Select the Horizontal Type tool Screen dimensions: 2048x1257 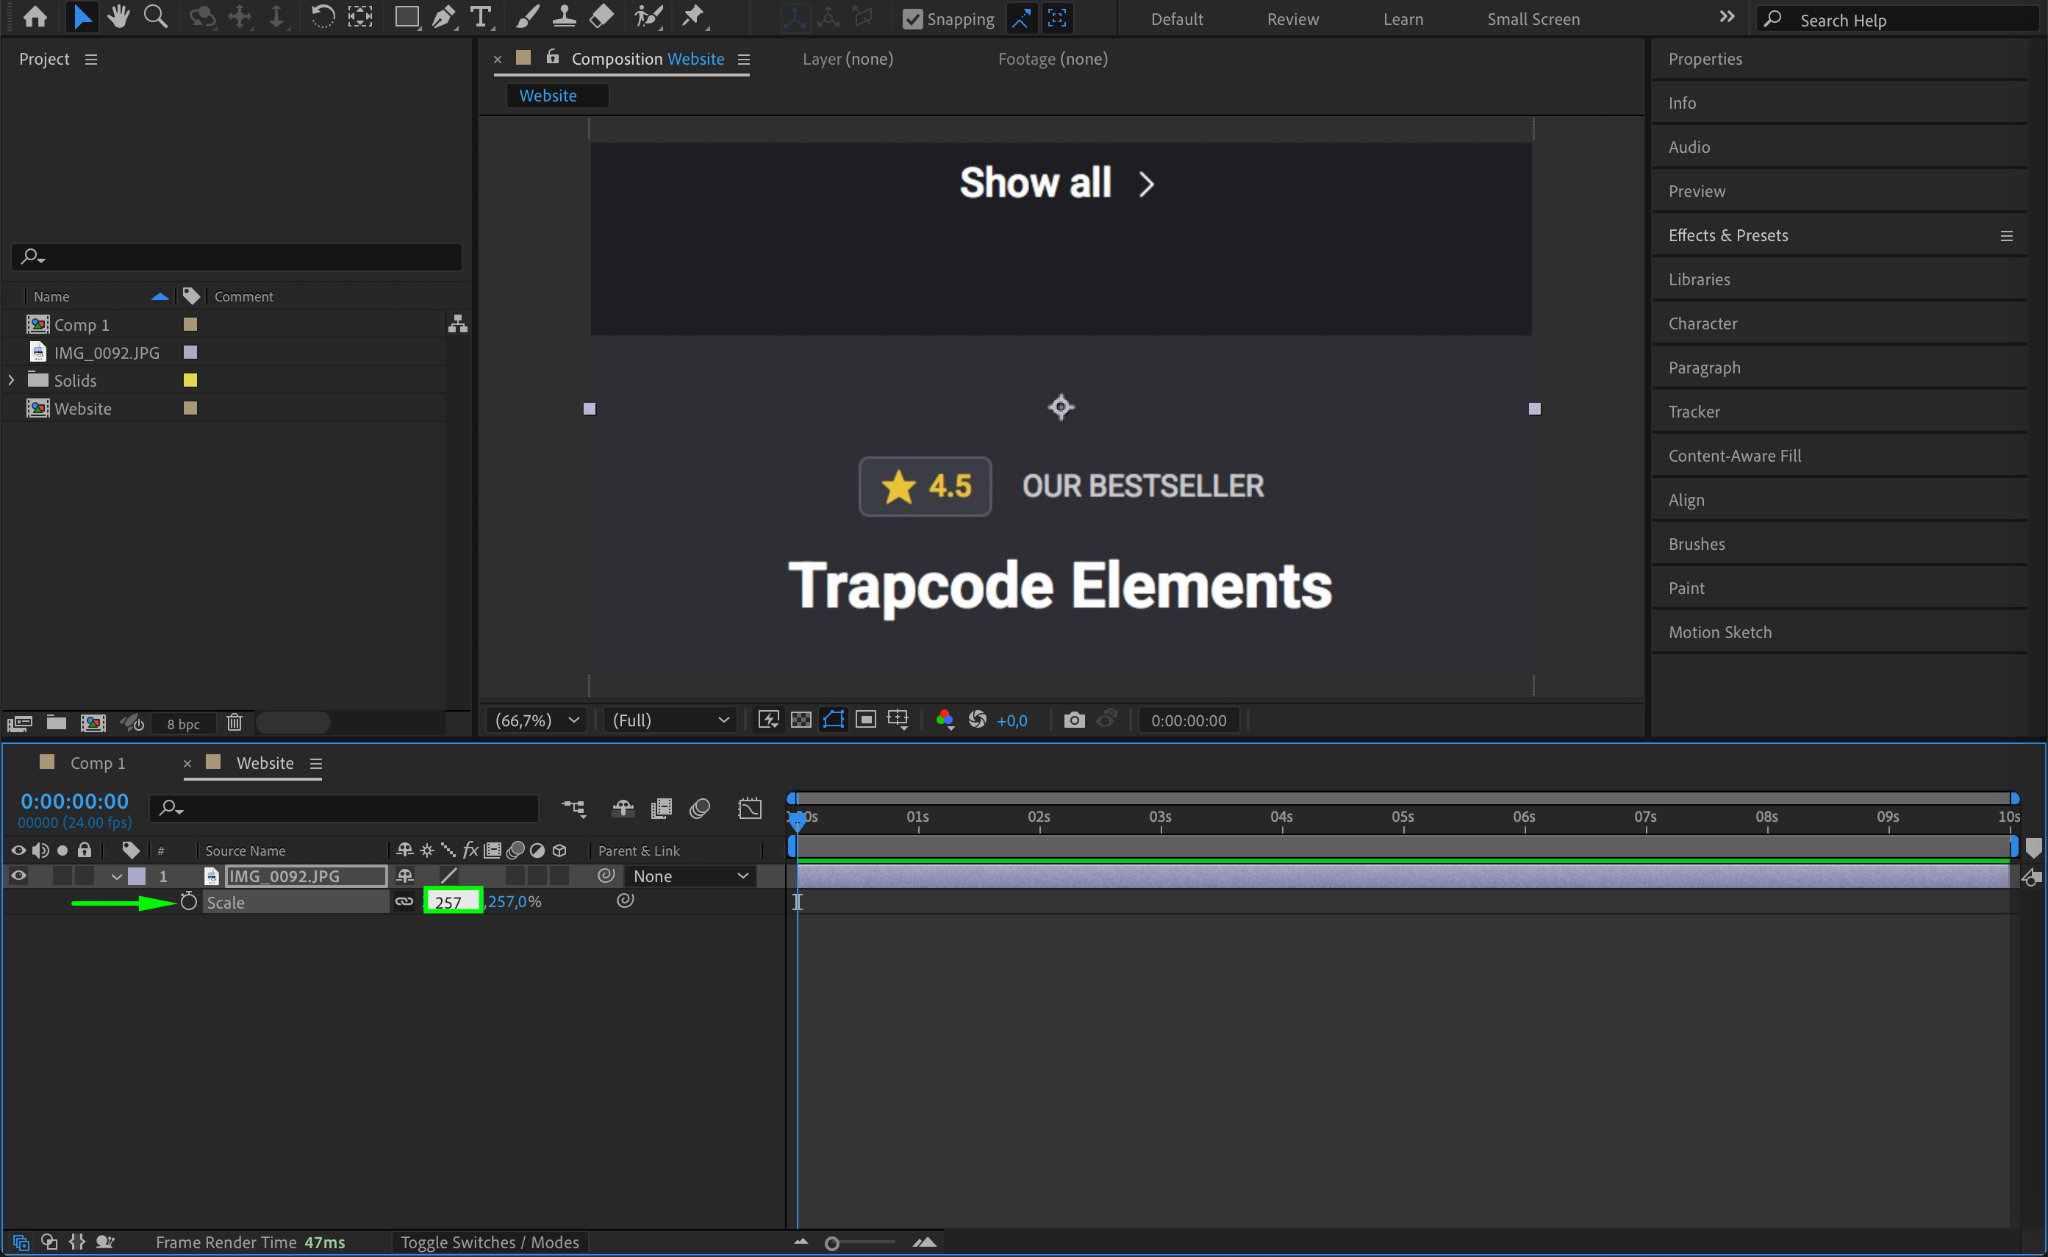pyautogui.click(x=481, y=17)
